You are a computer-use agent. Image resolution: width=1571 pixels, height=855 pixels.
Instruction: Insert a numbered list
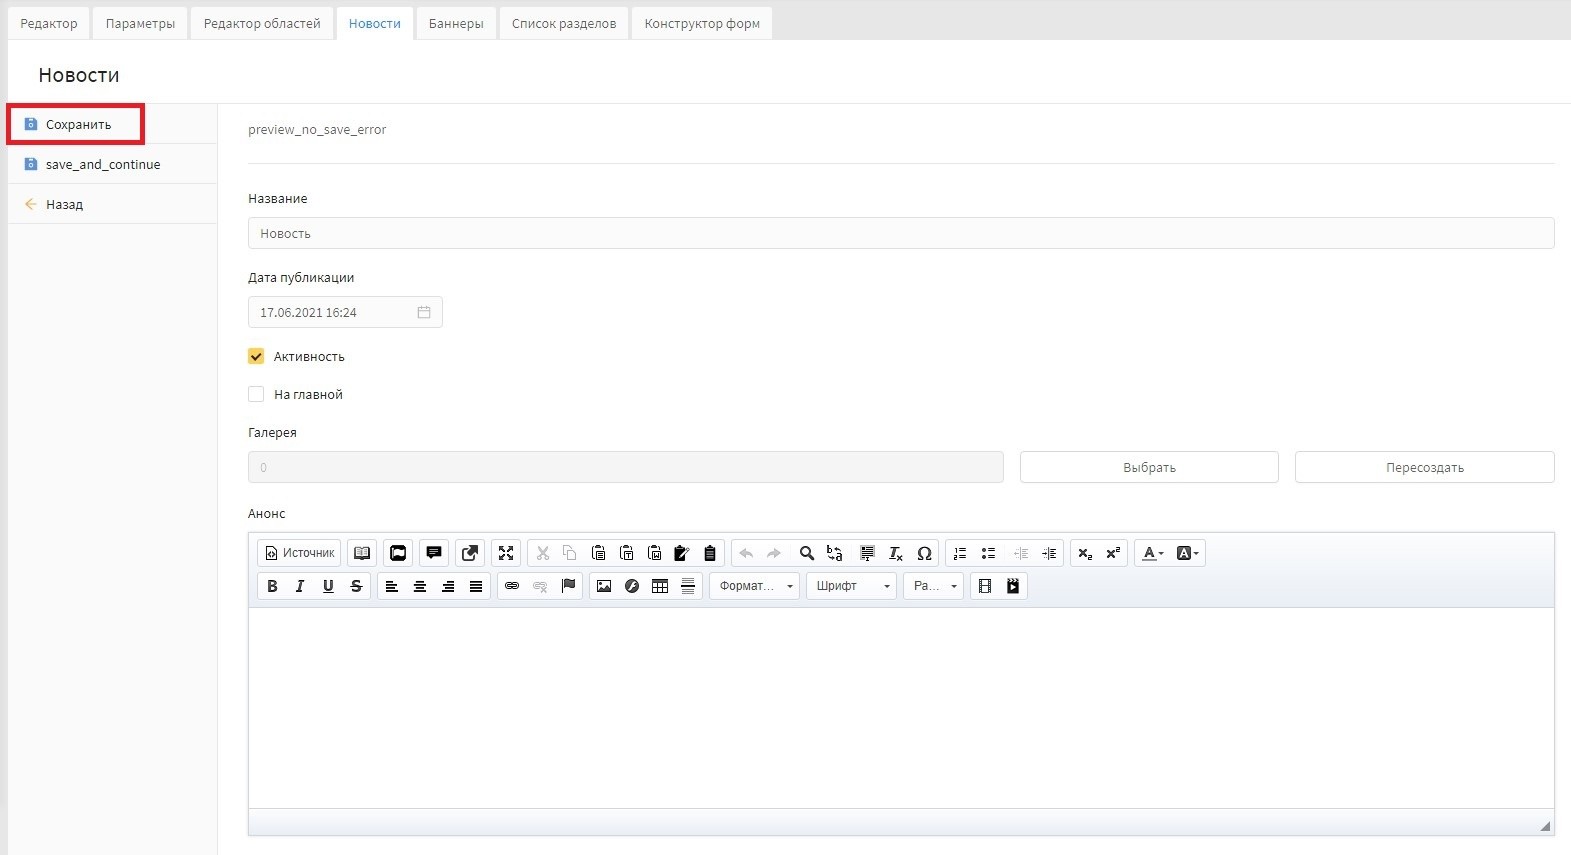click(x=960, y=553)
